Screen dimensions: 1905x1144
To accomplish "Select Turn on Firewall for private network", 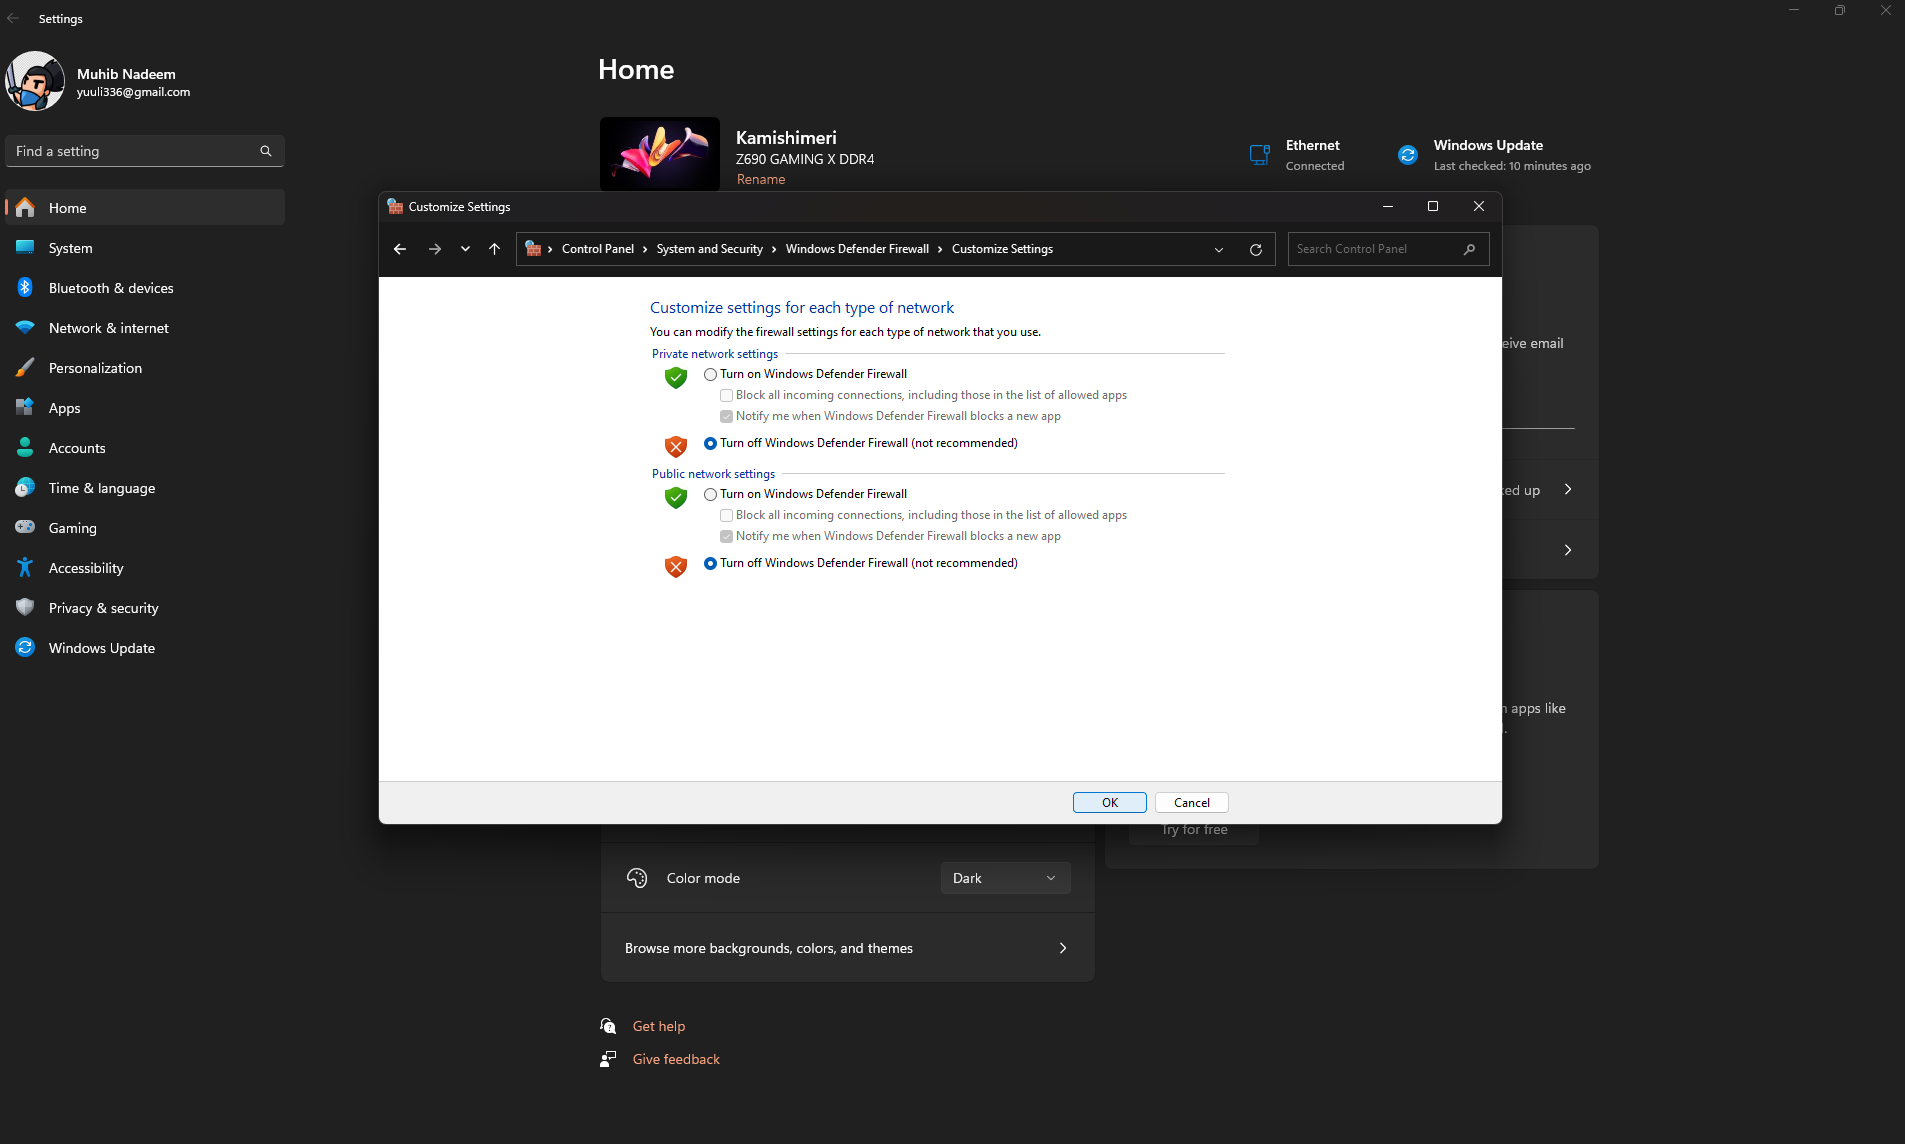I will (x=710, y=374).
